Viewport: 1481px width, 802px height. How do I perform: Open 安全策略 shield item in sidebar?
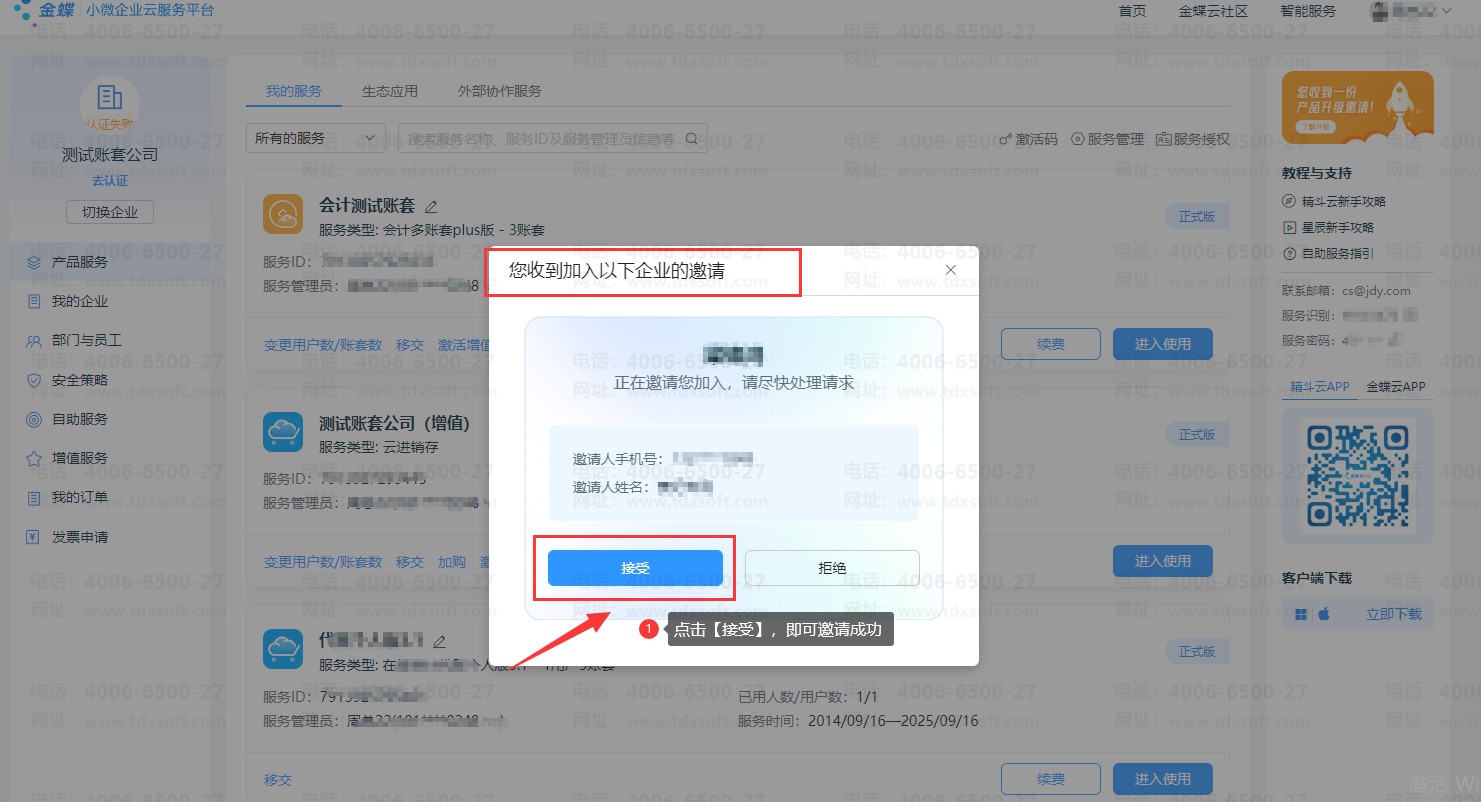(x=79, y=380)
